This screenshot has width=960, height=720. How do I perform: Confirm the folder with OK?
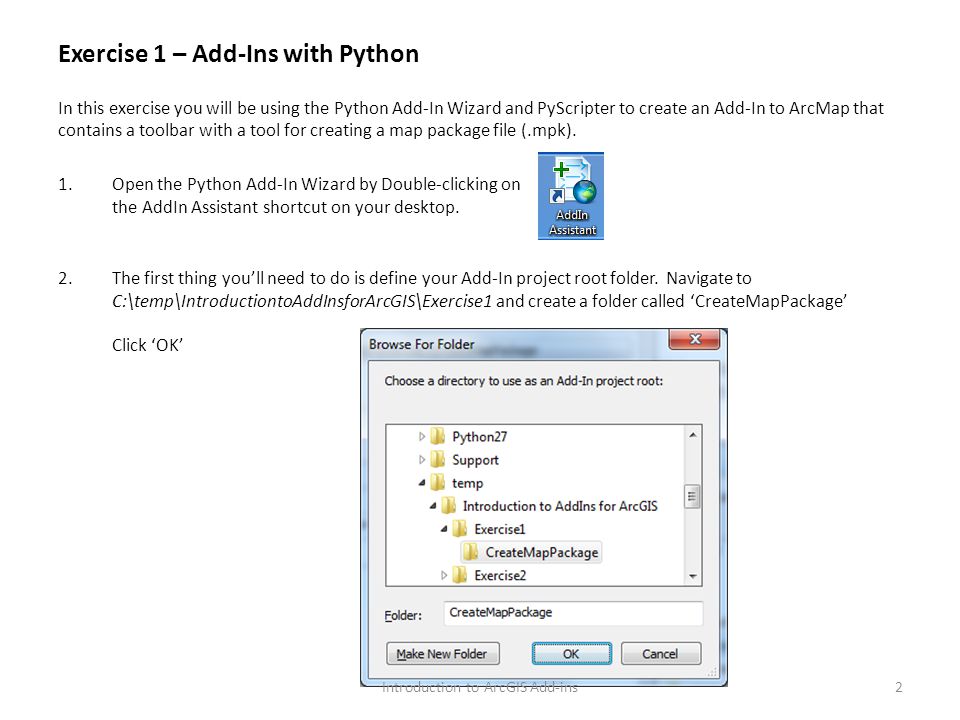click(x=571, y=654)
